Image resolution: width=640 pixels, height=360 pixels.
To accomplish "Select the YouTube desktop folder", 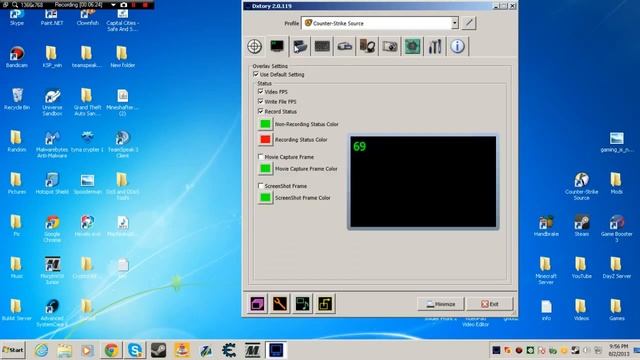I will point(581,268).
